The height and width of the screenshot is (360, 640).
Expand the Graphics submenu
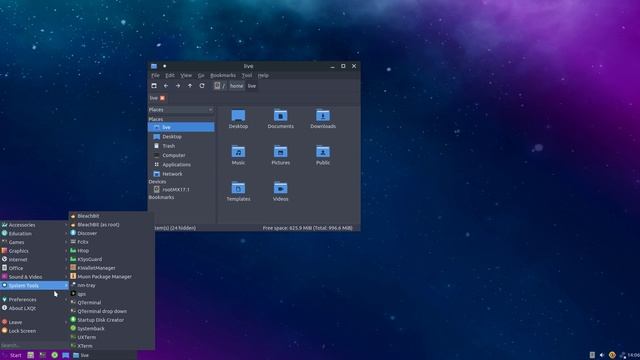34,251
